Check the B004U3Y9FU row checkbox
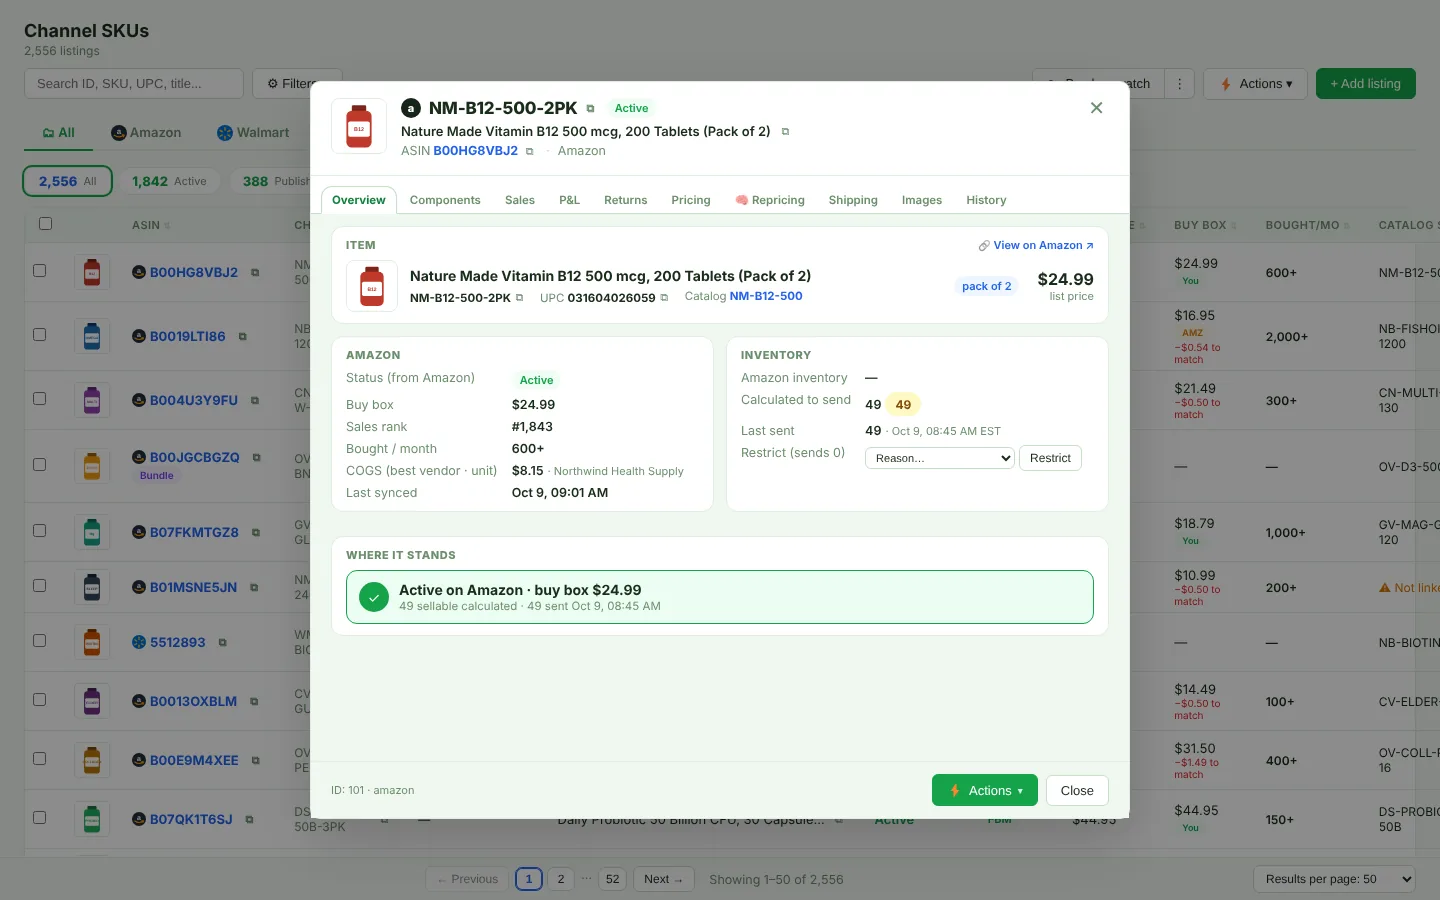The image size is (1440, 900). [x=40, y=398]
